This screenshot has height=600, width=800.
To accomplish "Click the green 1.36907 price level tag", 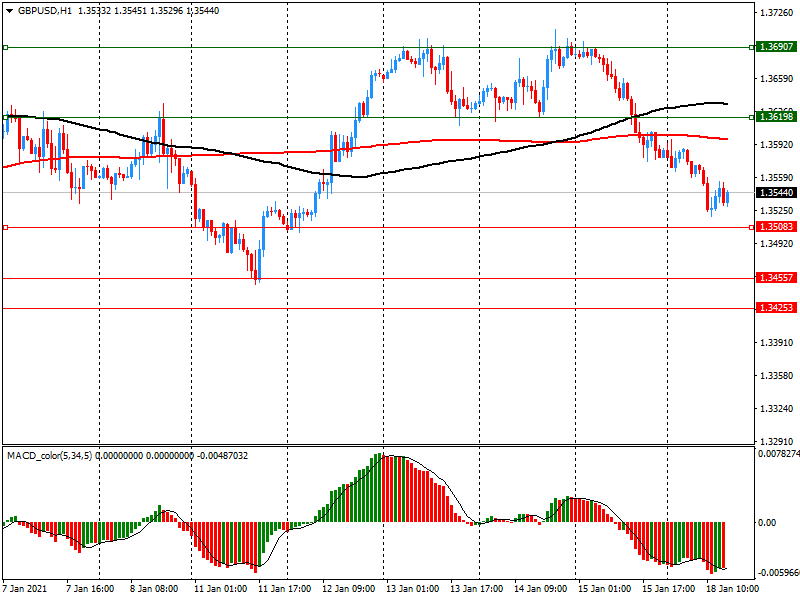I will (776, 47).
